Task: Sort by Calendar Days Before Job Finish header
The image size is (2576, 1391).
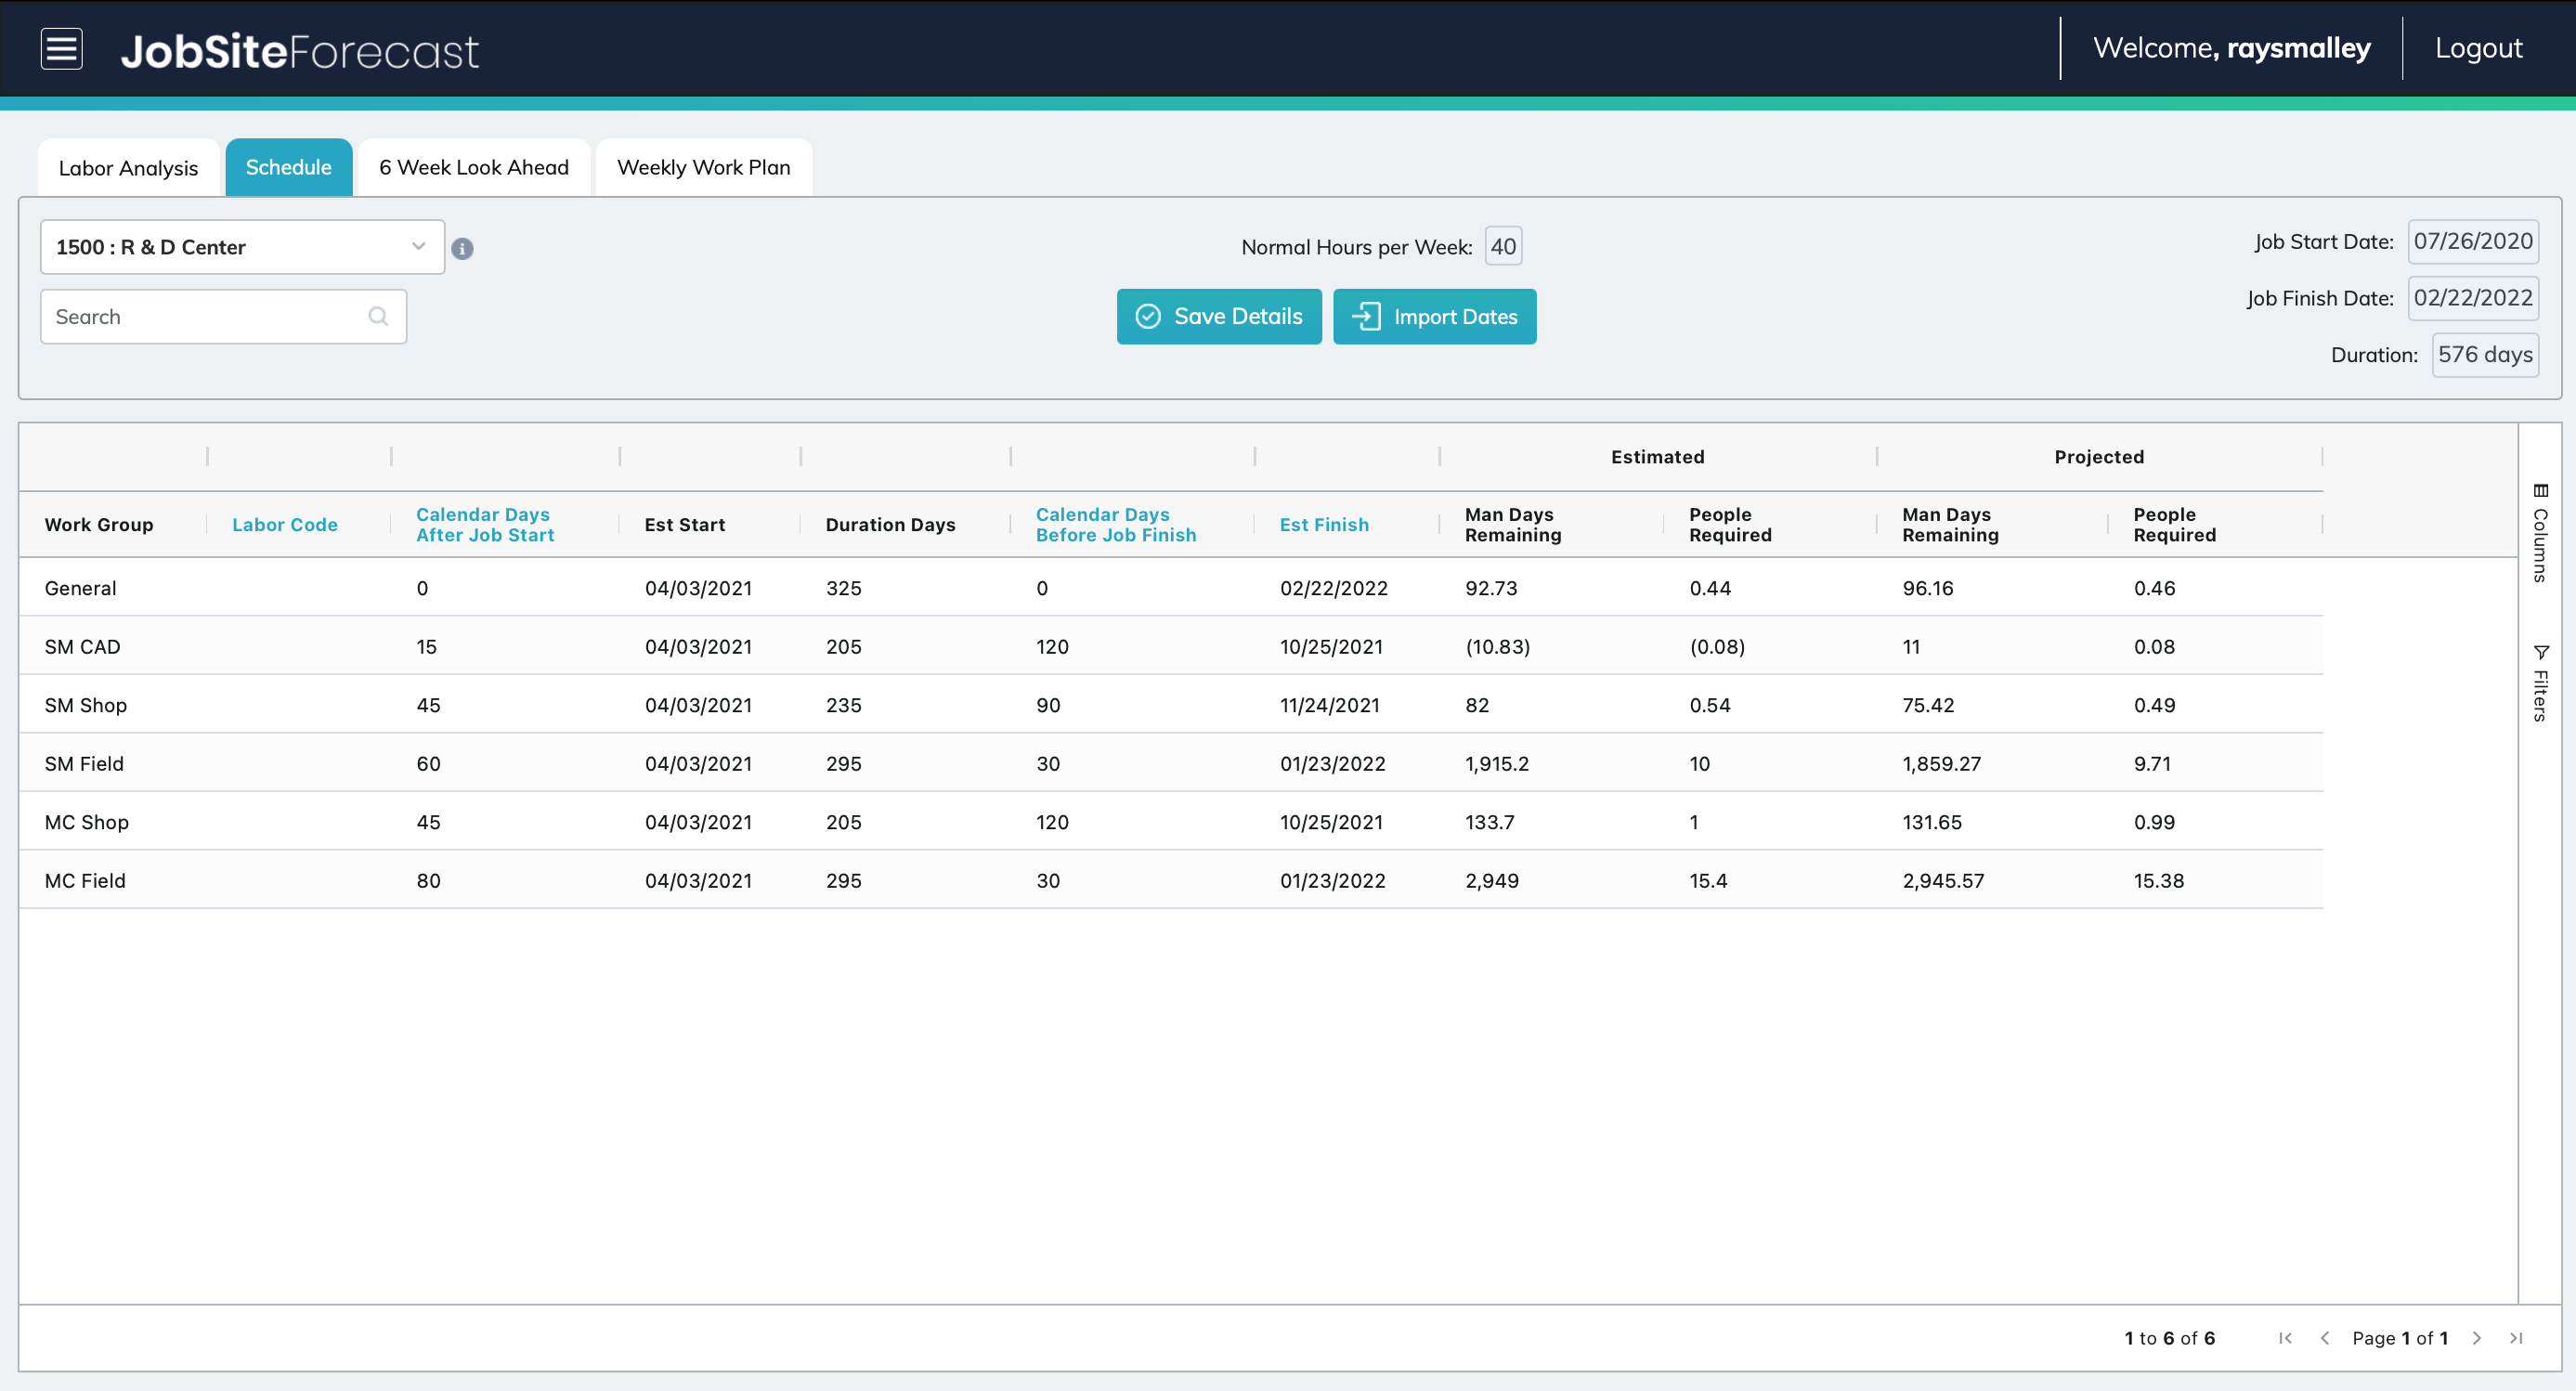Action: pyautogui.click(x=1116, y=525)
